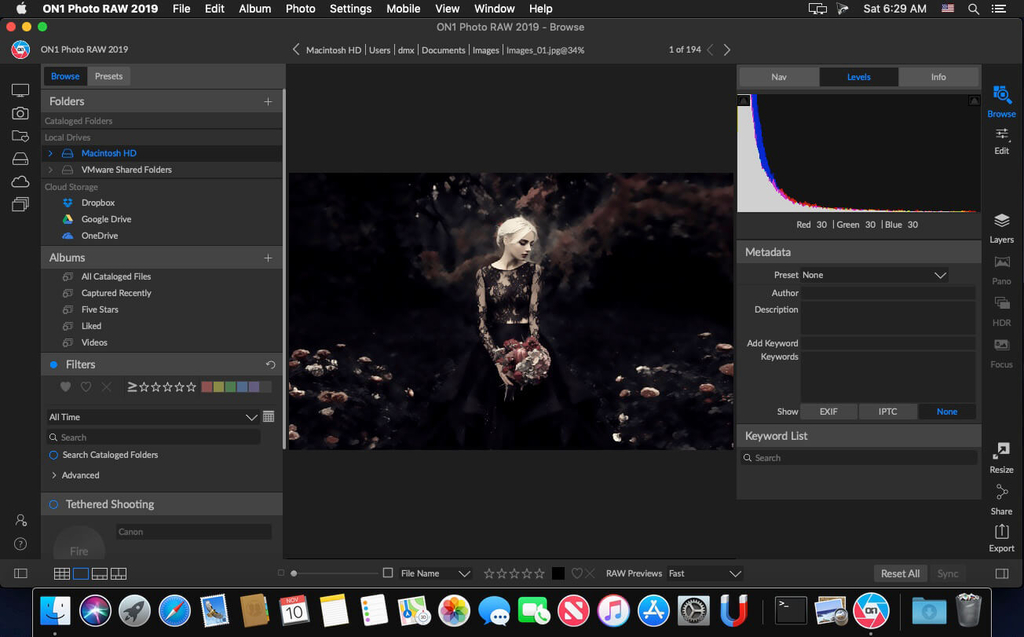
Task: Toggle the Filters panel on/off dot
Action: click(54, 365)
